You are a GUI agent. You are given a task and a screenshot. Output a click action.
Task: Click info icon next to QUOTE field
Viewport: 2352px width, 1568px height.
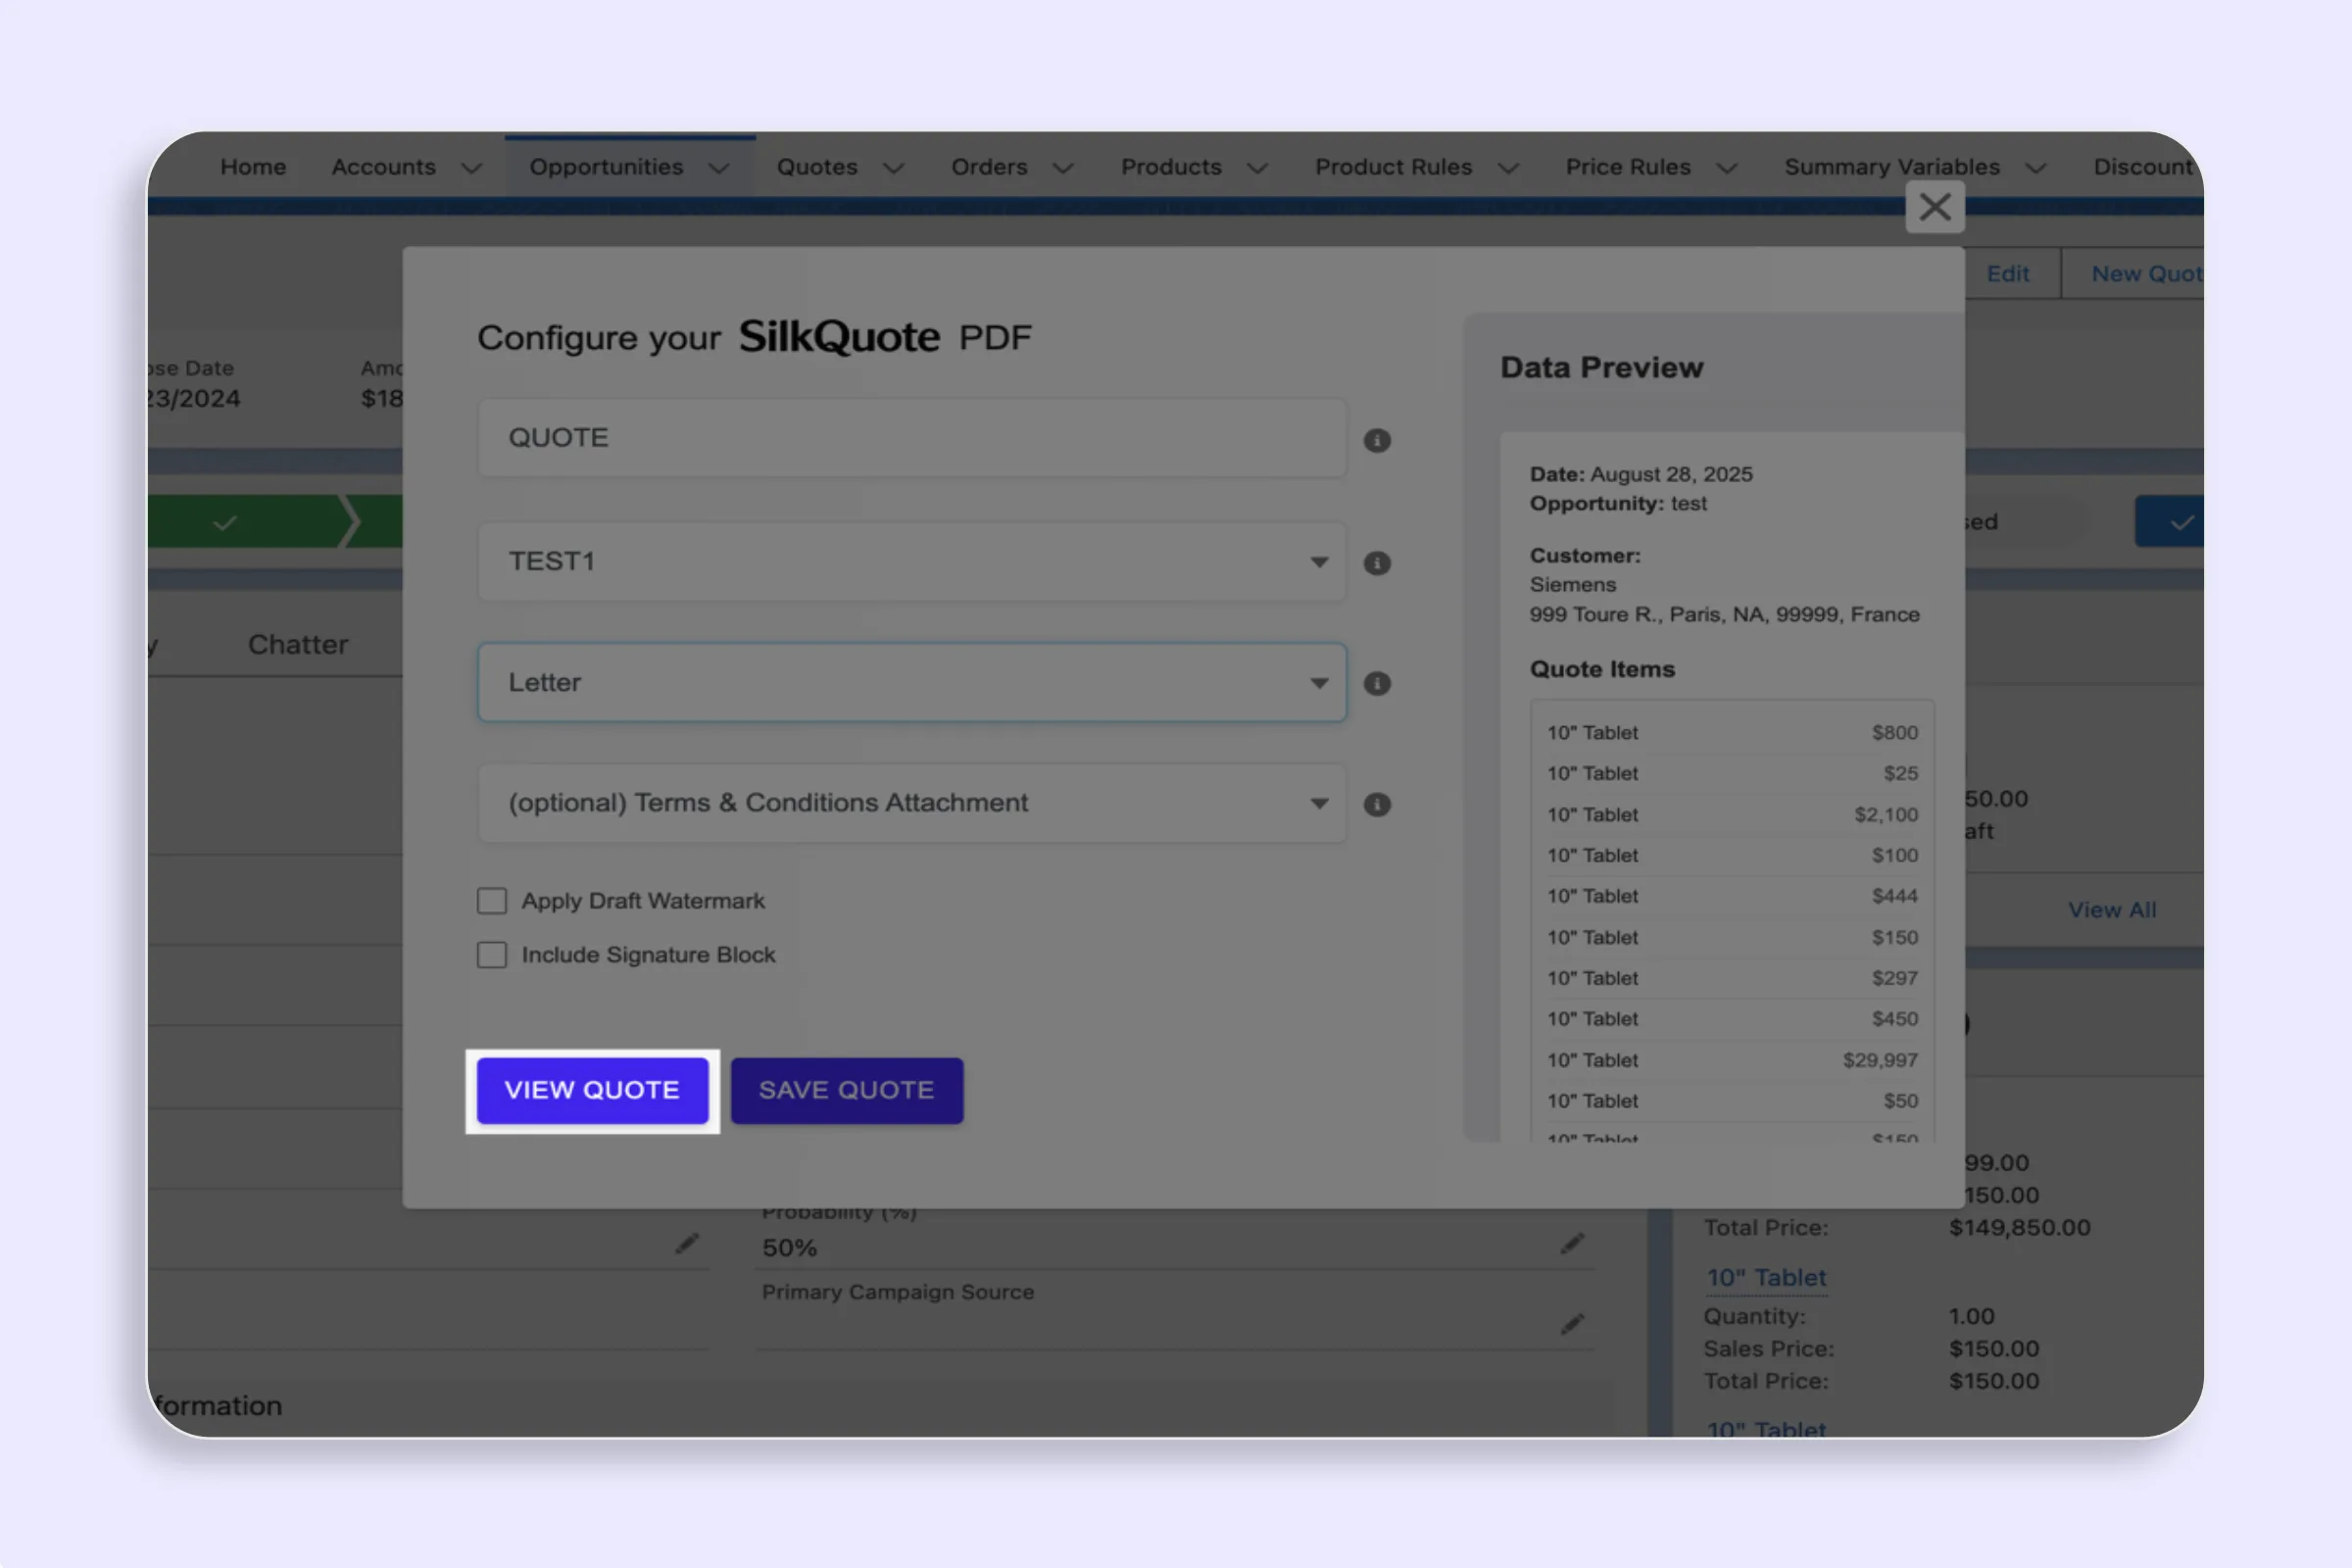[1377, 441]
